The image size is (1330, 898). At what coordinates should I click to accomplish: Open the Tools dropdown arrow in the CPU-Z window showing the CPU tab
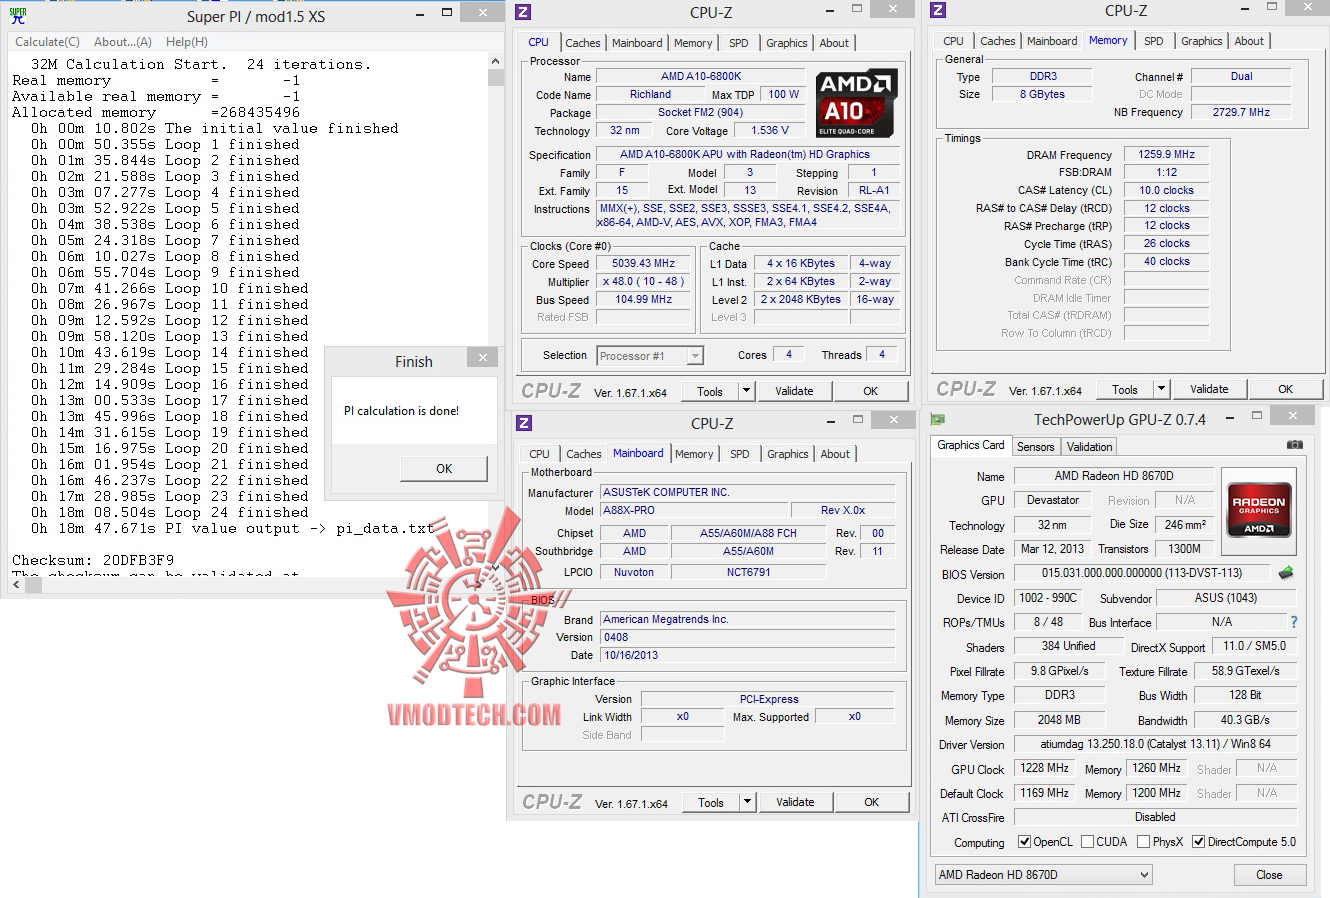click(746, 391)
